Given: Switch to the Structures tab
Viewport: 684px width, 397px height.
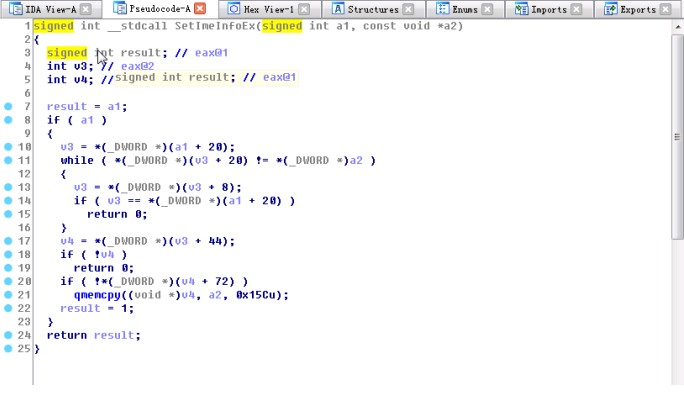Looking at the screenshot, I should point(373,9).
